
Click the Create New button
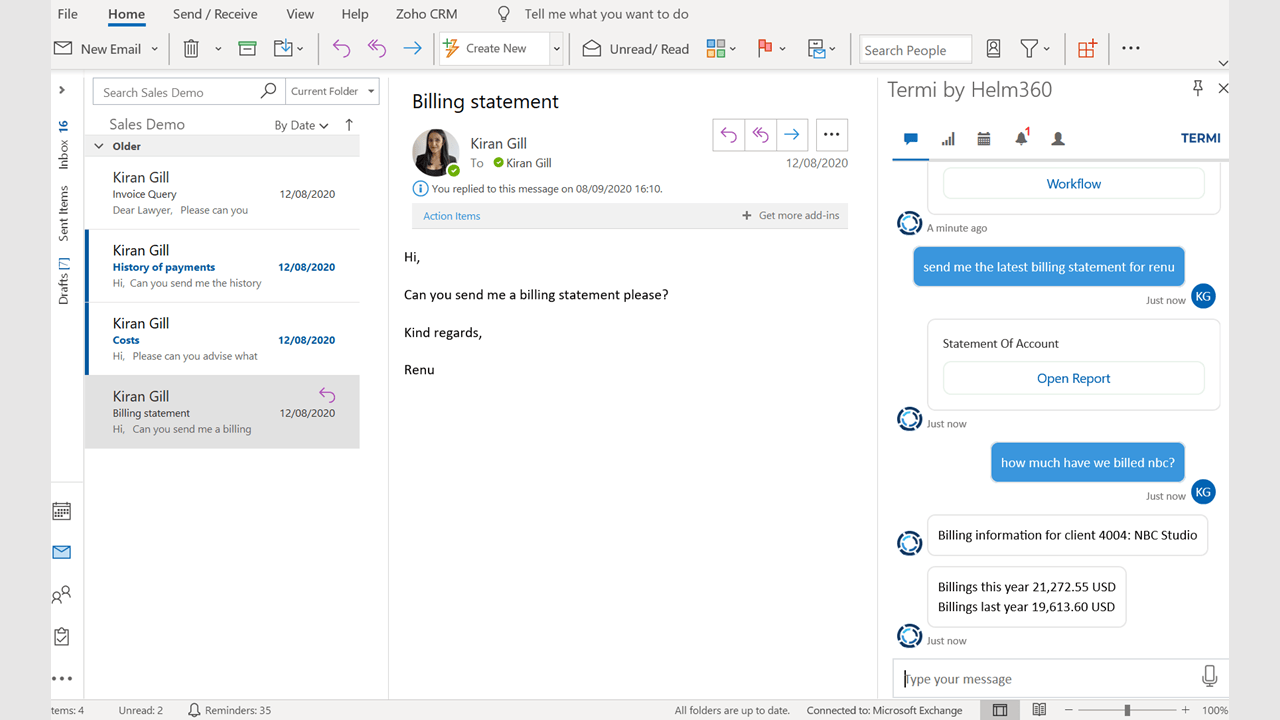pyautogui.click(x=493, y=48)
